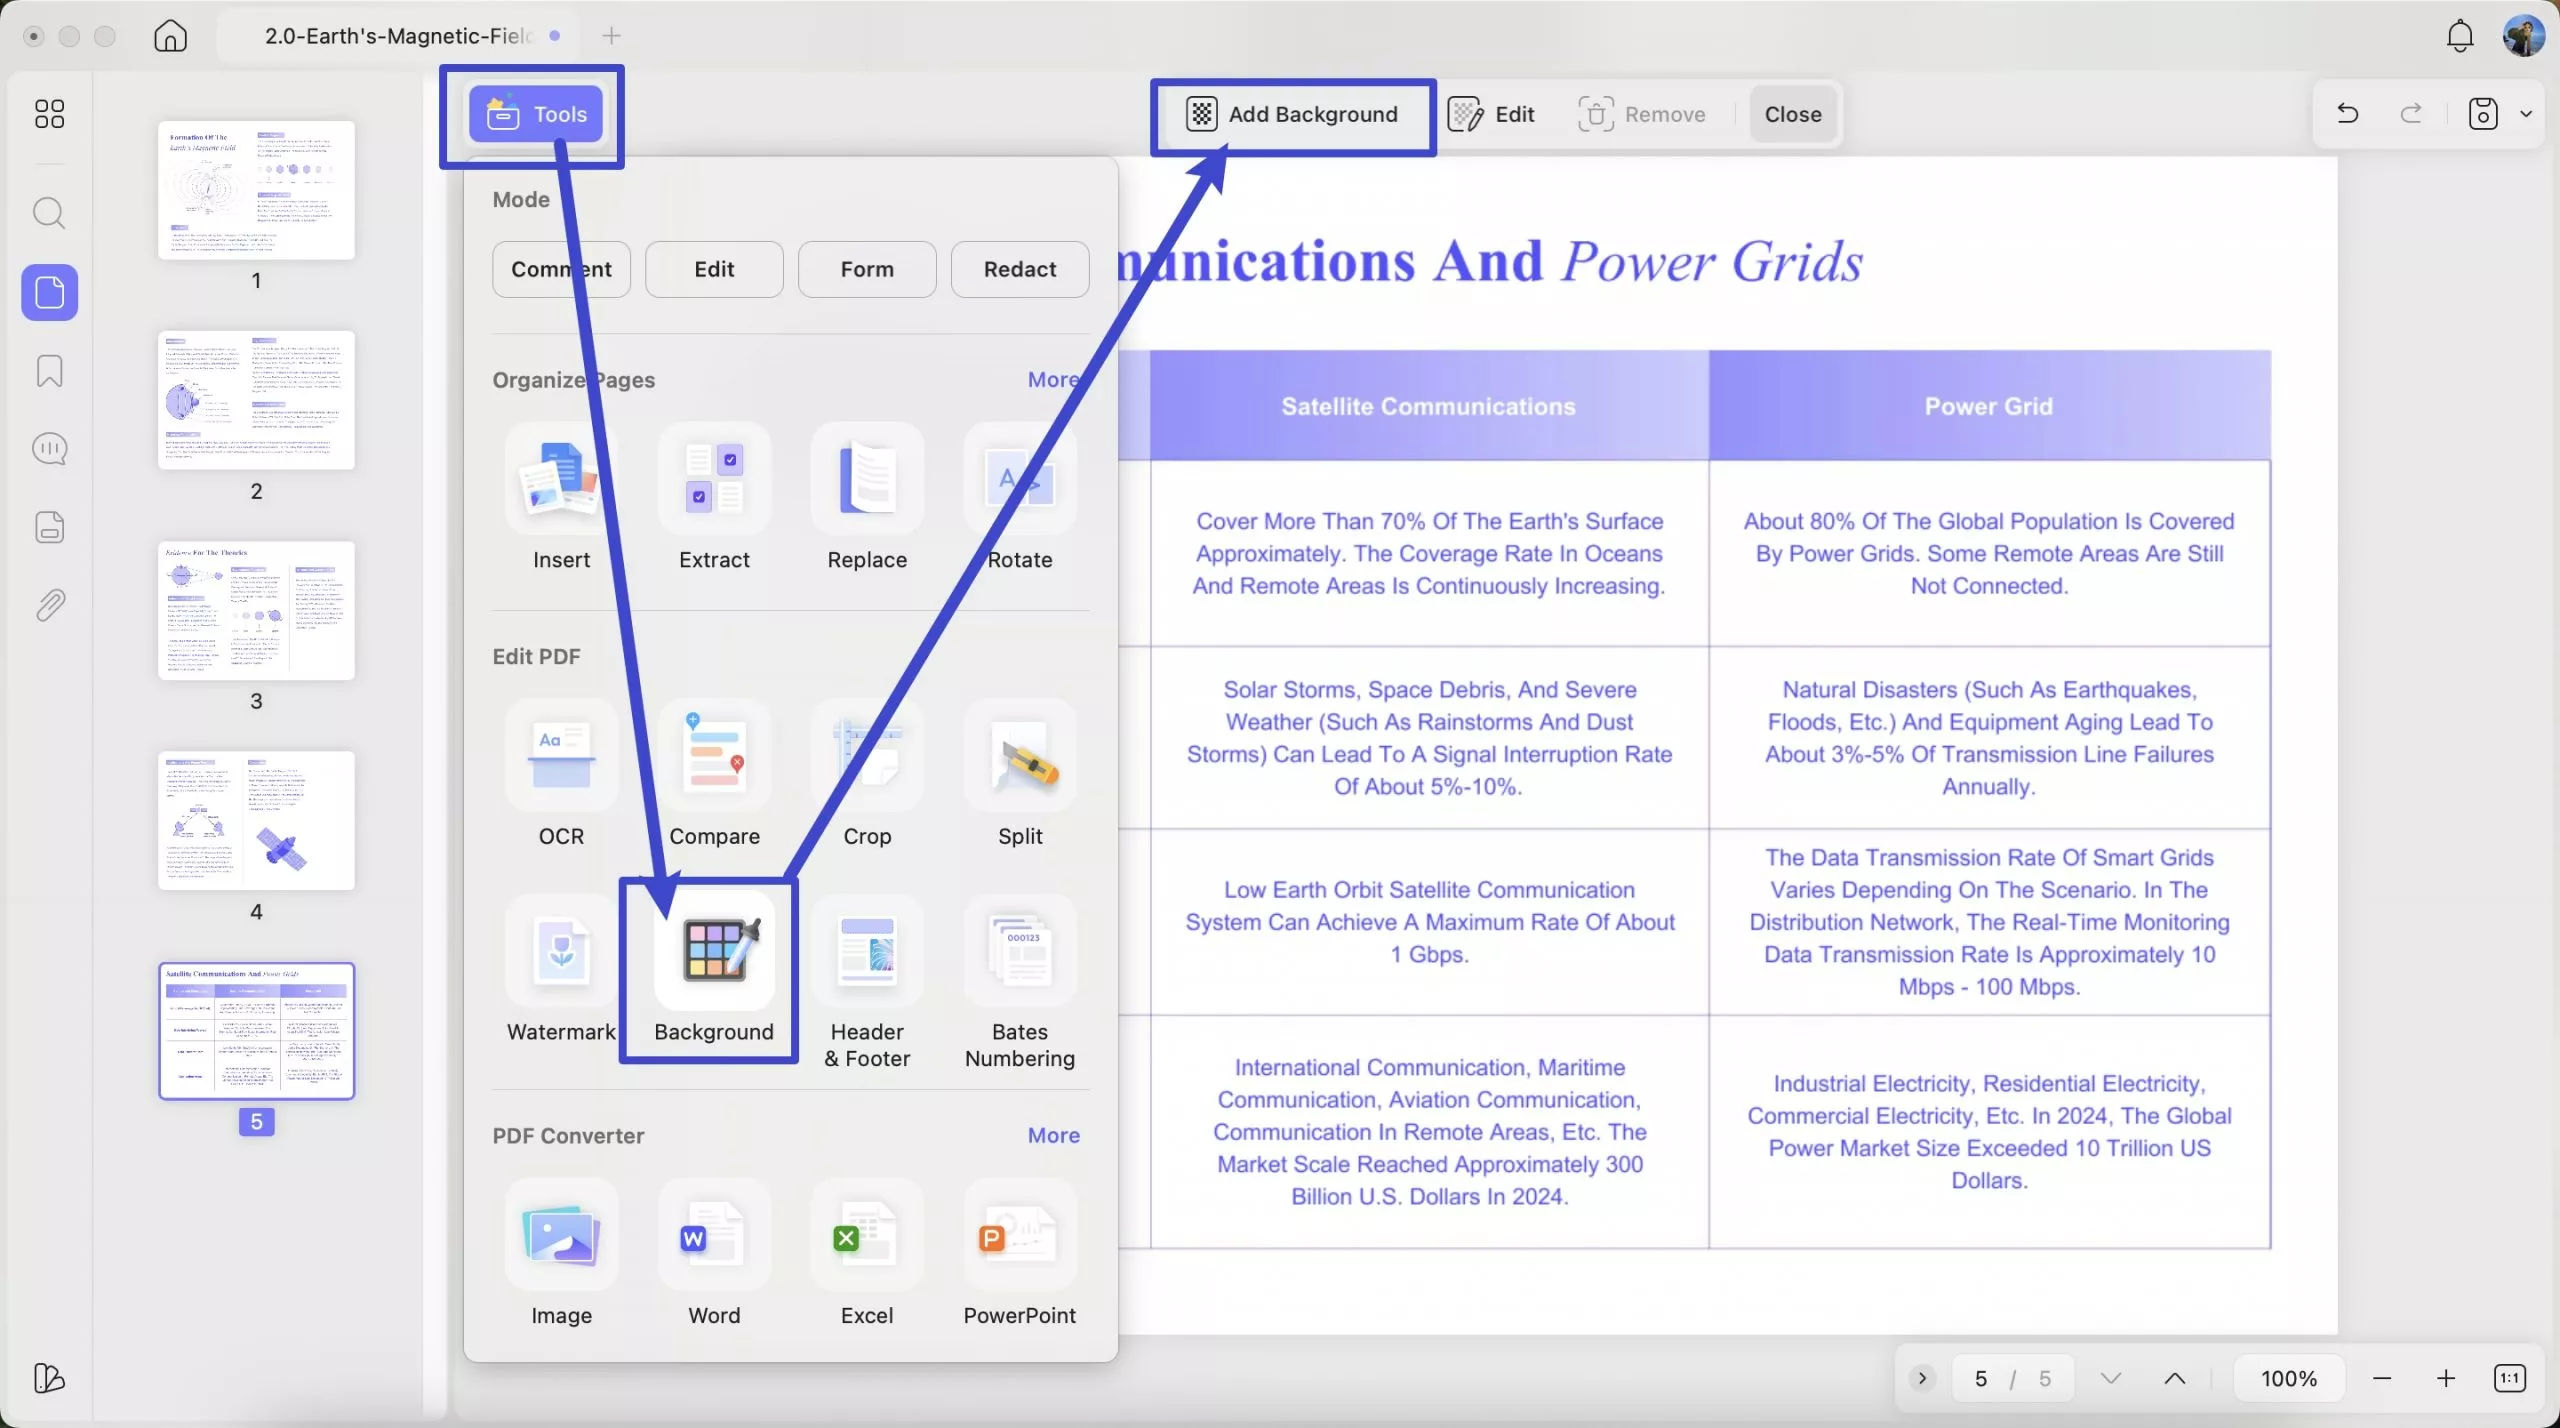
Task: Expand the save options dropdown arrow
Action: (2526, 114)
